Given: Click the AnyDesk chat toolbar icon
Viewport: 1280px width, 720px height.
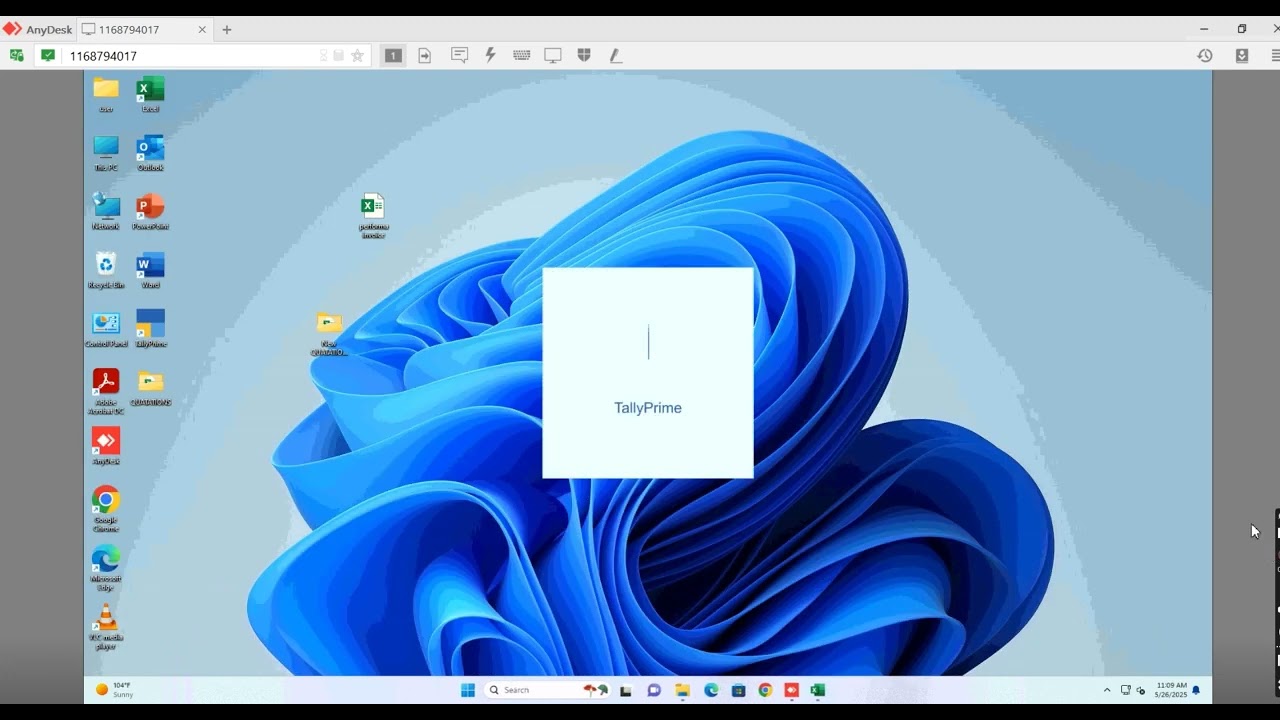Looking at the screenshot, I should 459,56.
